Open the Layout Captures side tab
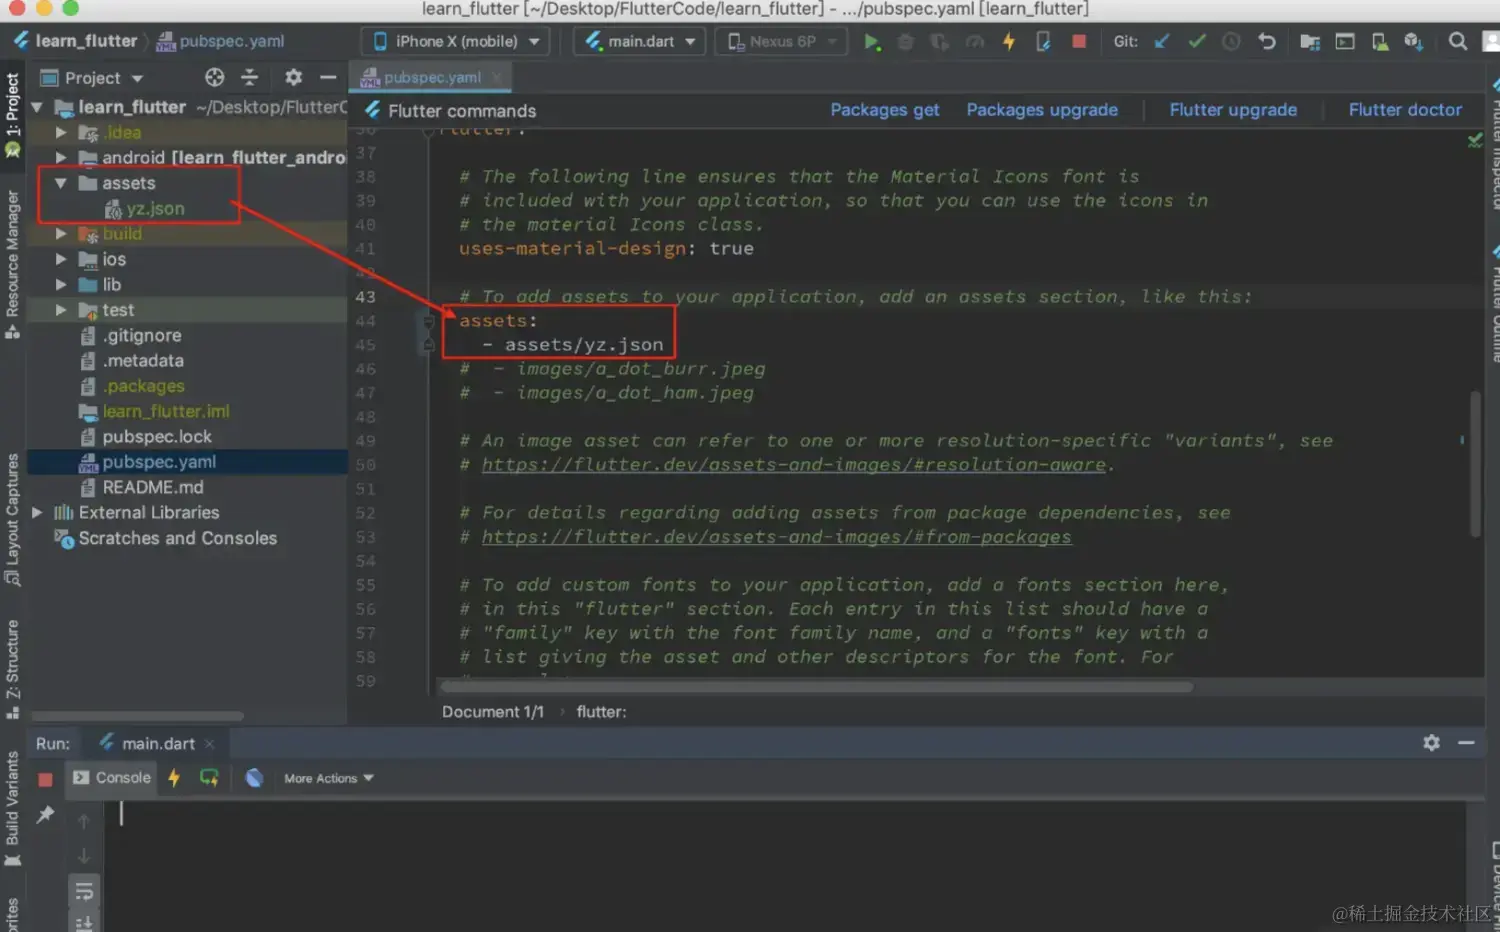 pos(12,520)
